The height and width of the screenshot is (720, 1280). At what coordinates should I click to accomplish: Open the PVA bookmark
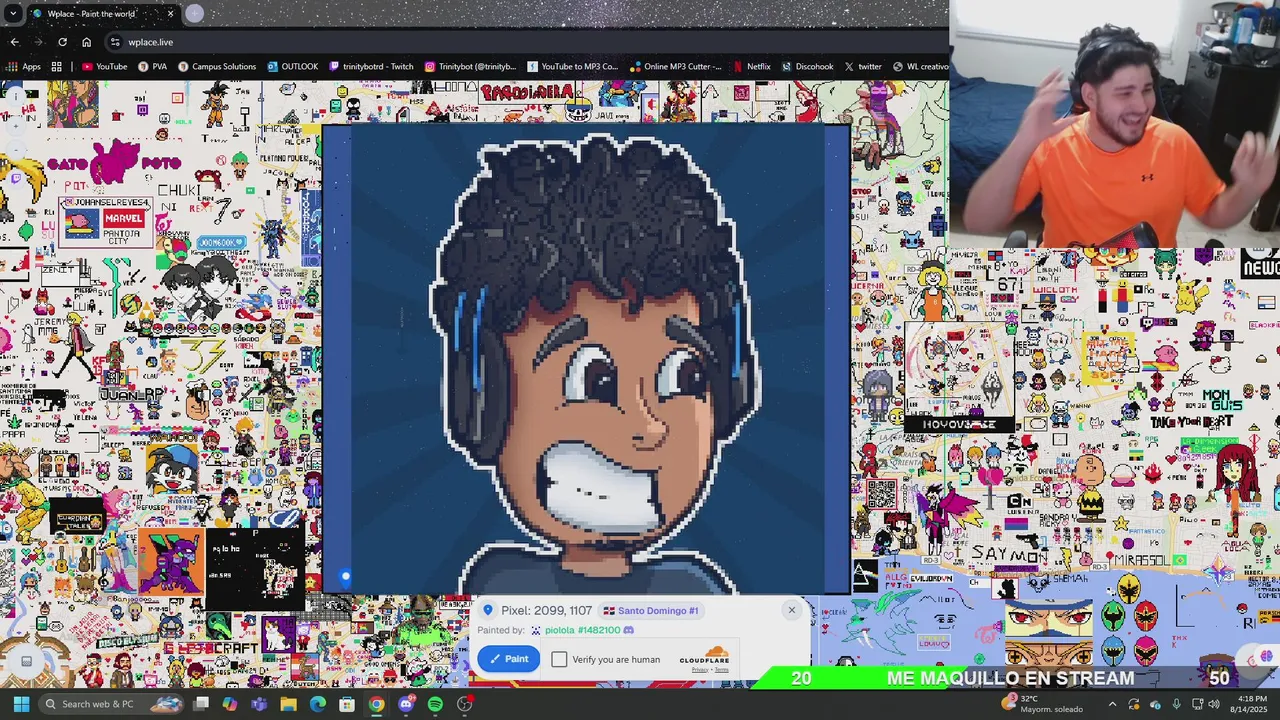(152, 67)
